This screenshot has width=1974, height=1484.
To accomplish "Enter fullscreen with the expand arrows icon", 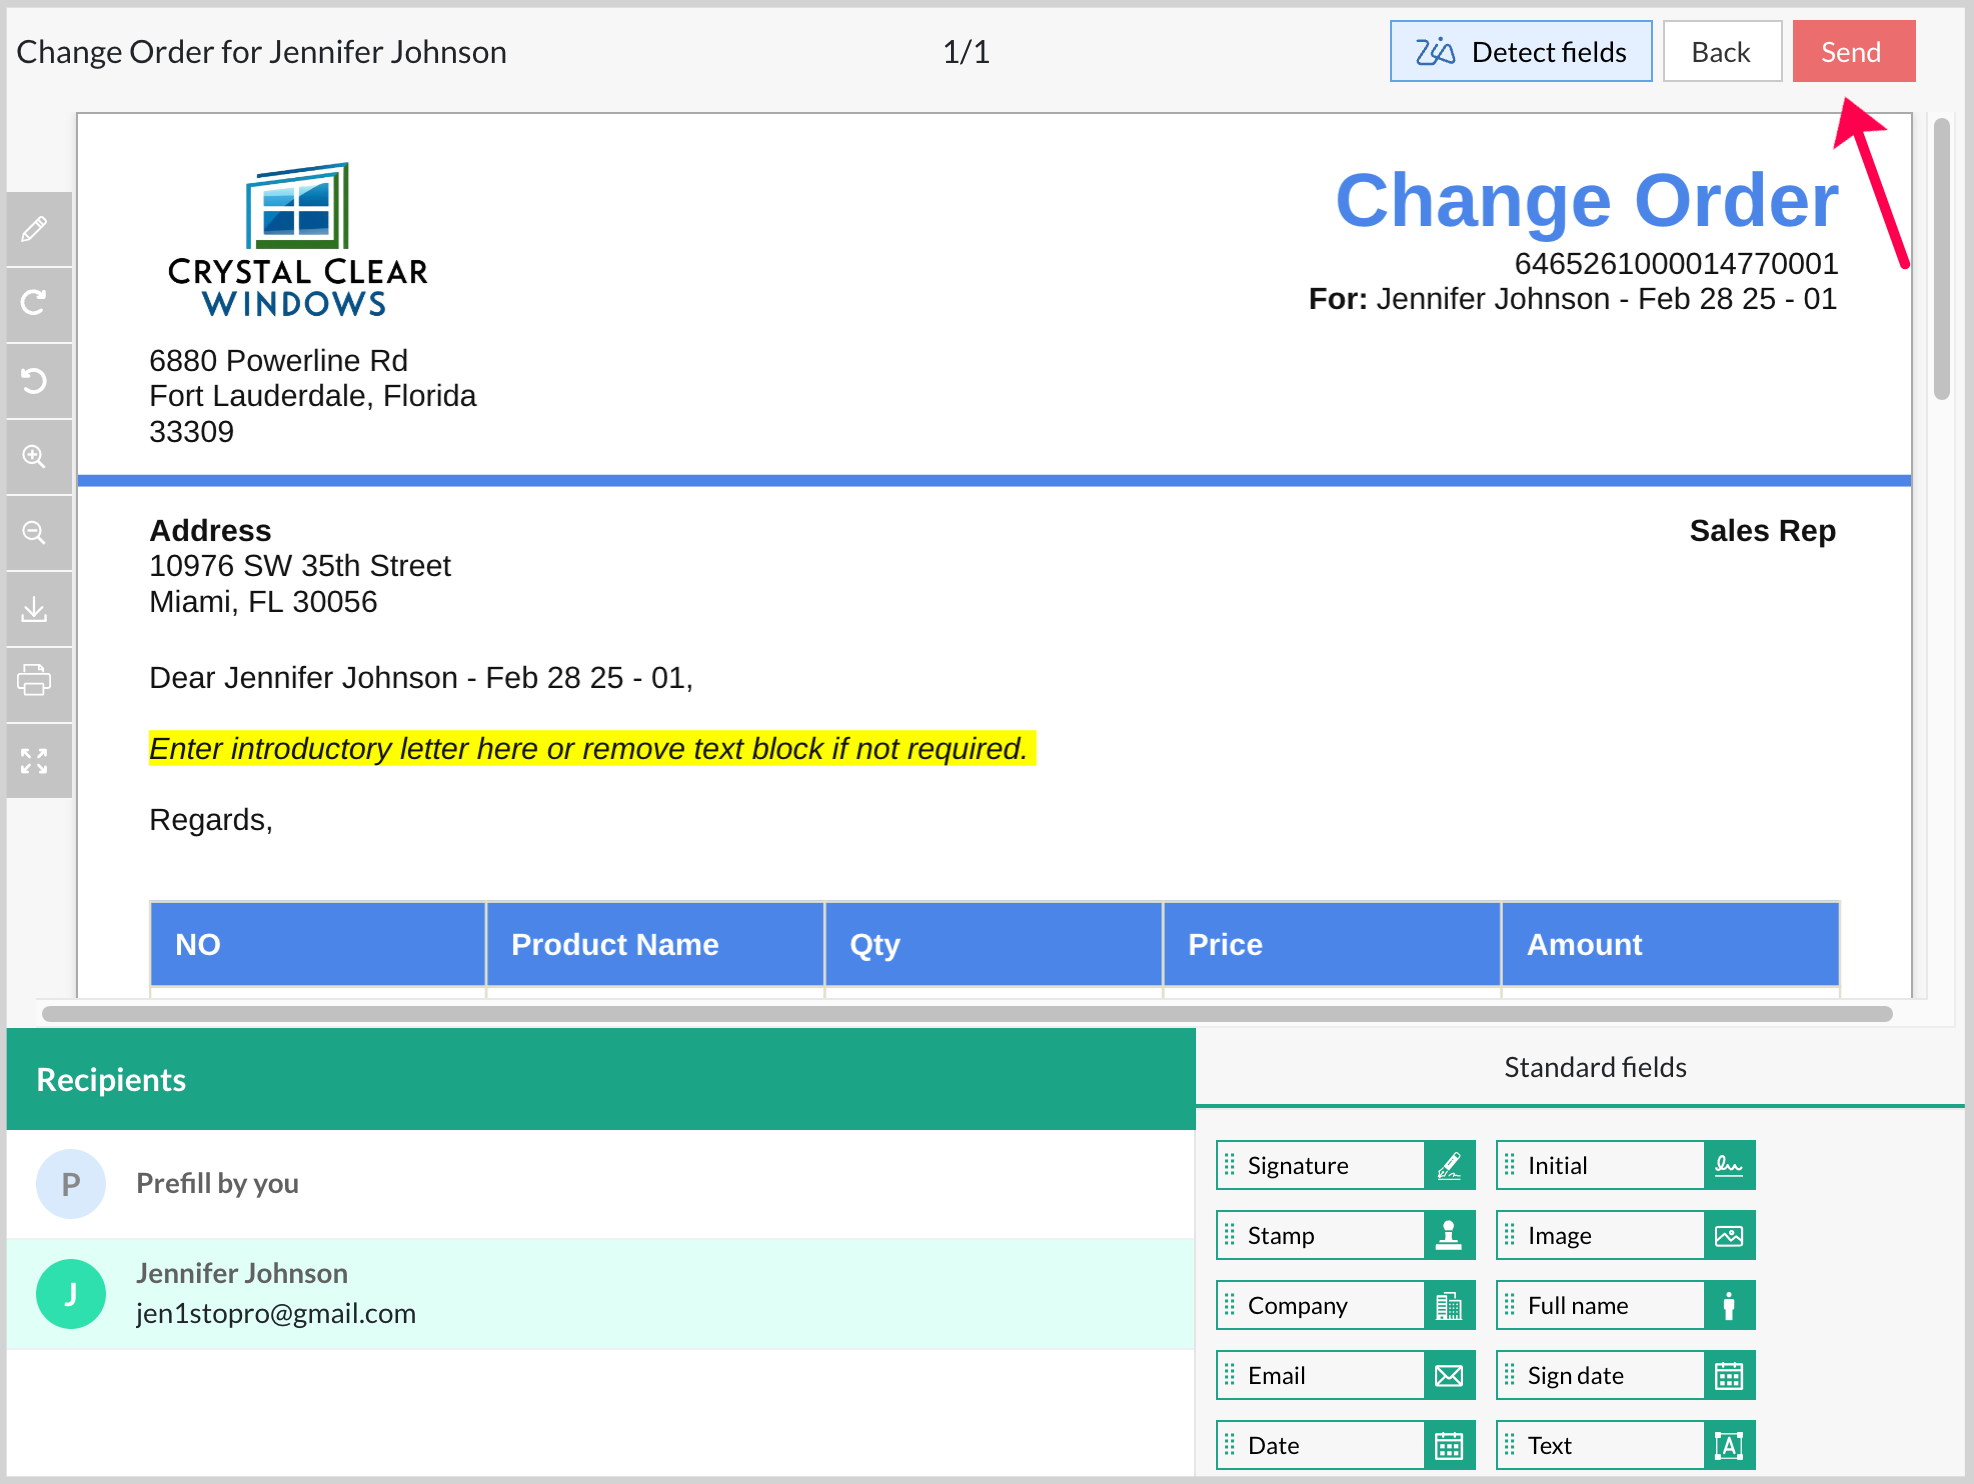I will pos(35,761).
